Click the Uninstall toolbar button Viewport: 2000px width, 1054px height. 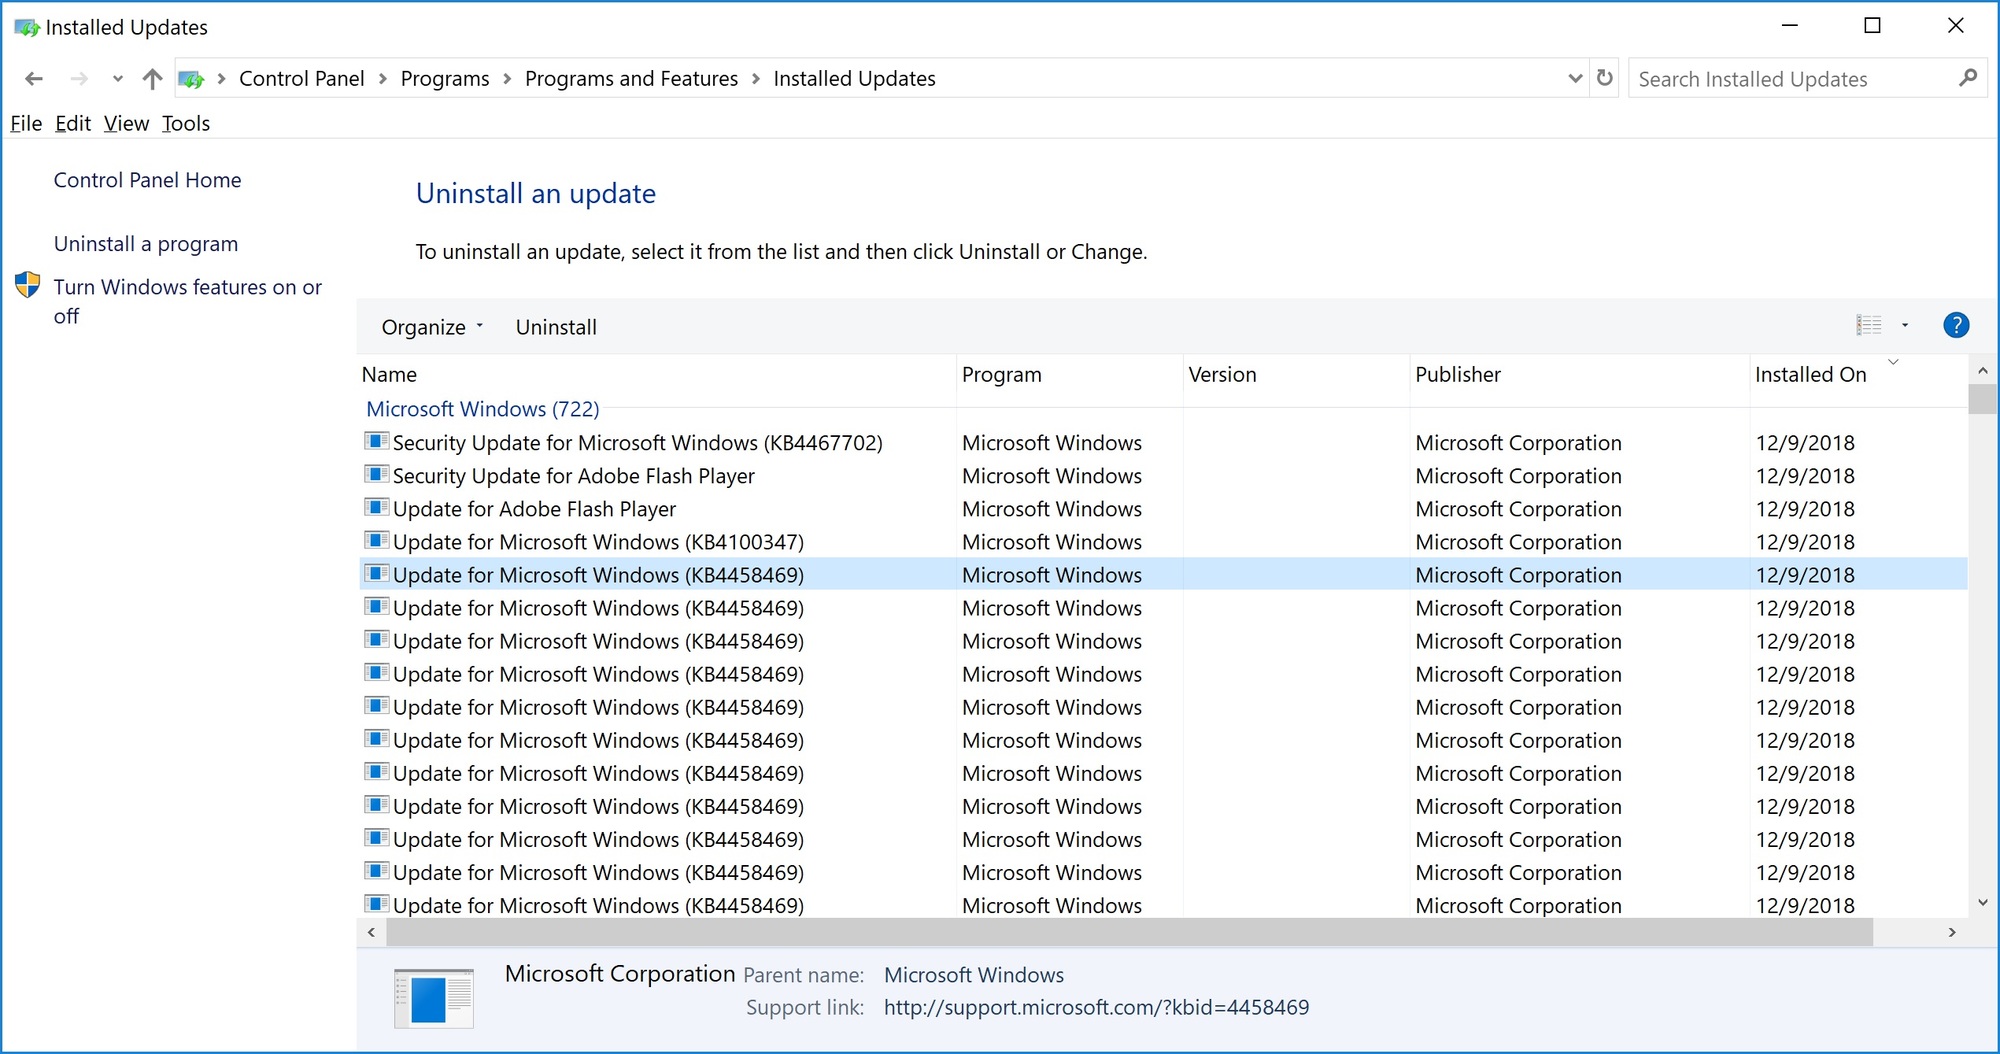pos(556,327)
